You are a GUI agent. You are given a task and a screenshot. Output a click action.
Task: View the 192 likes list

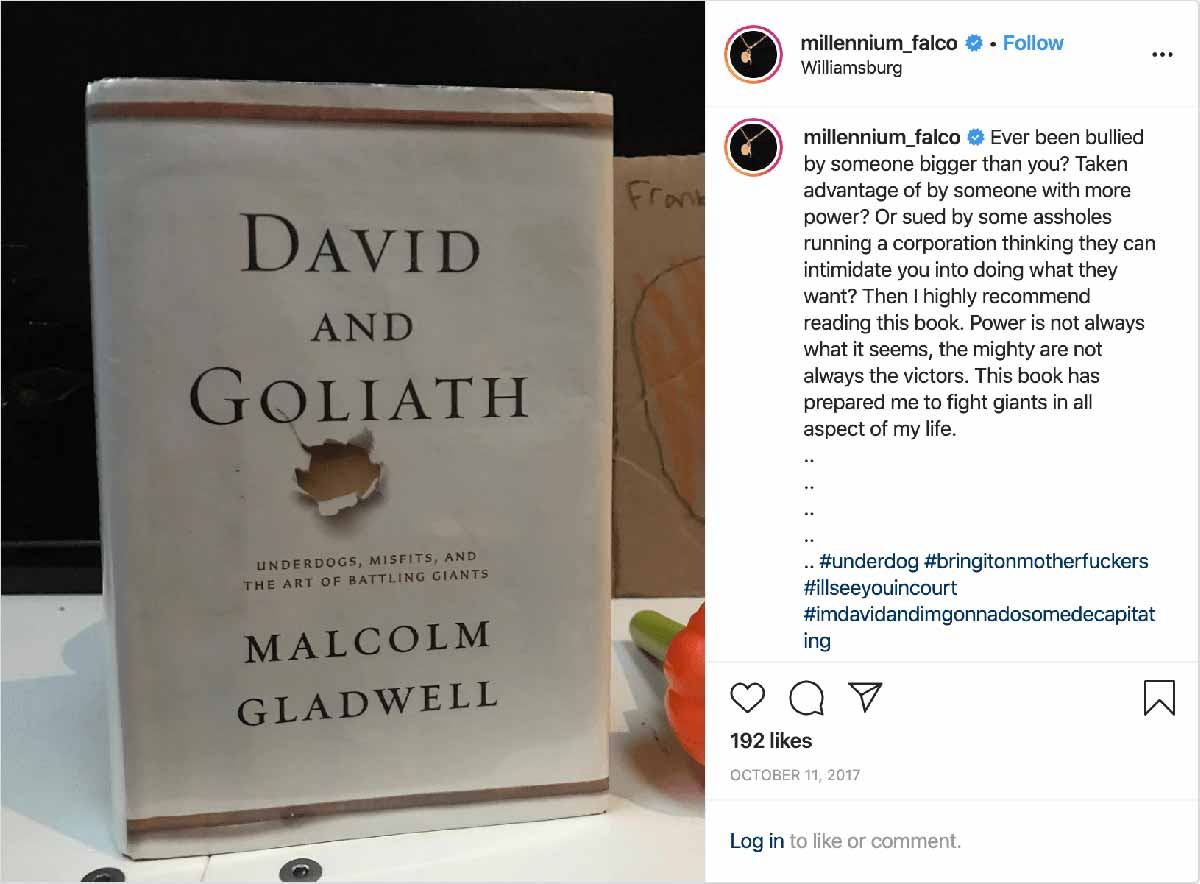pos(771,741)
